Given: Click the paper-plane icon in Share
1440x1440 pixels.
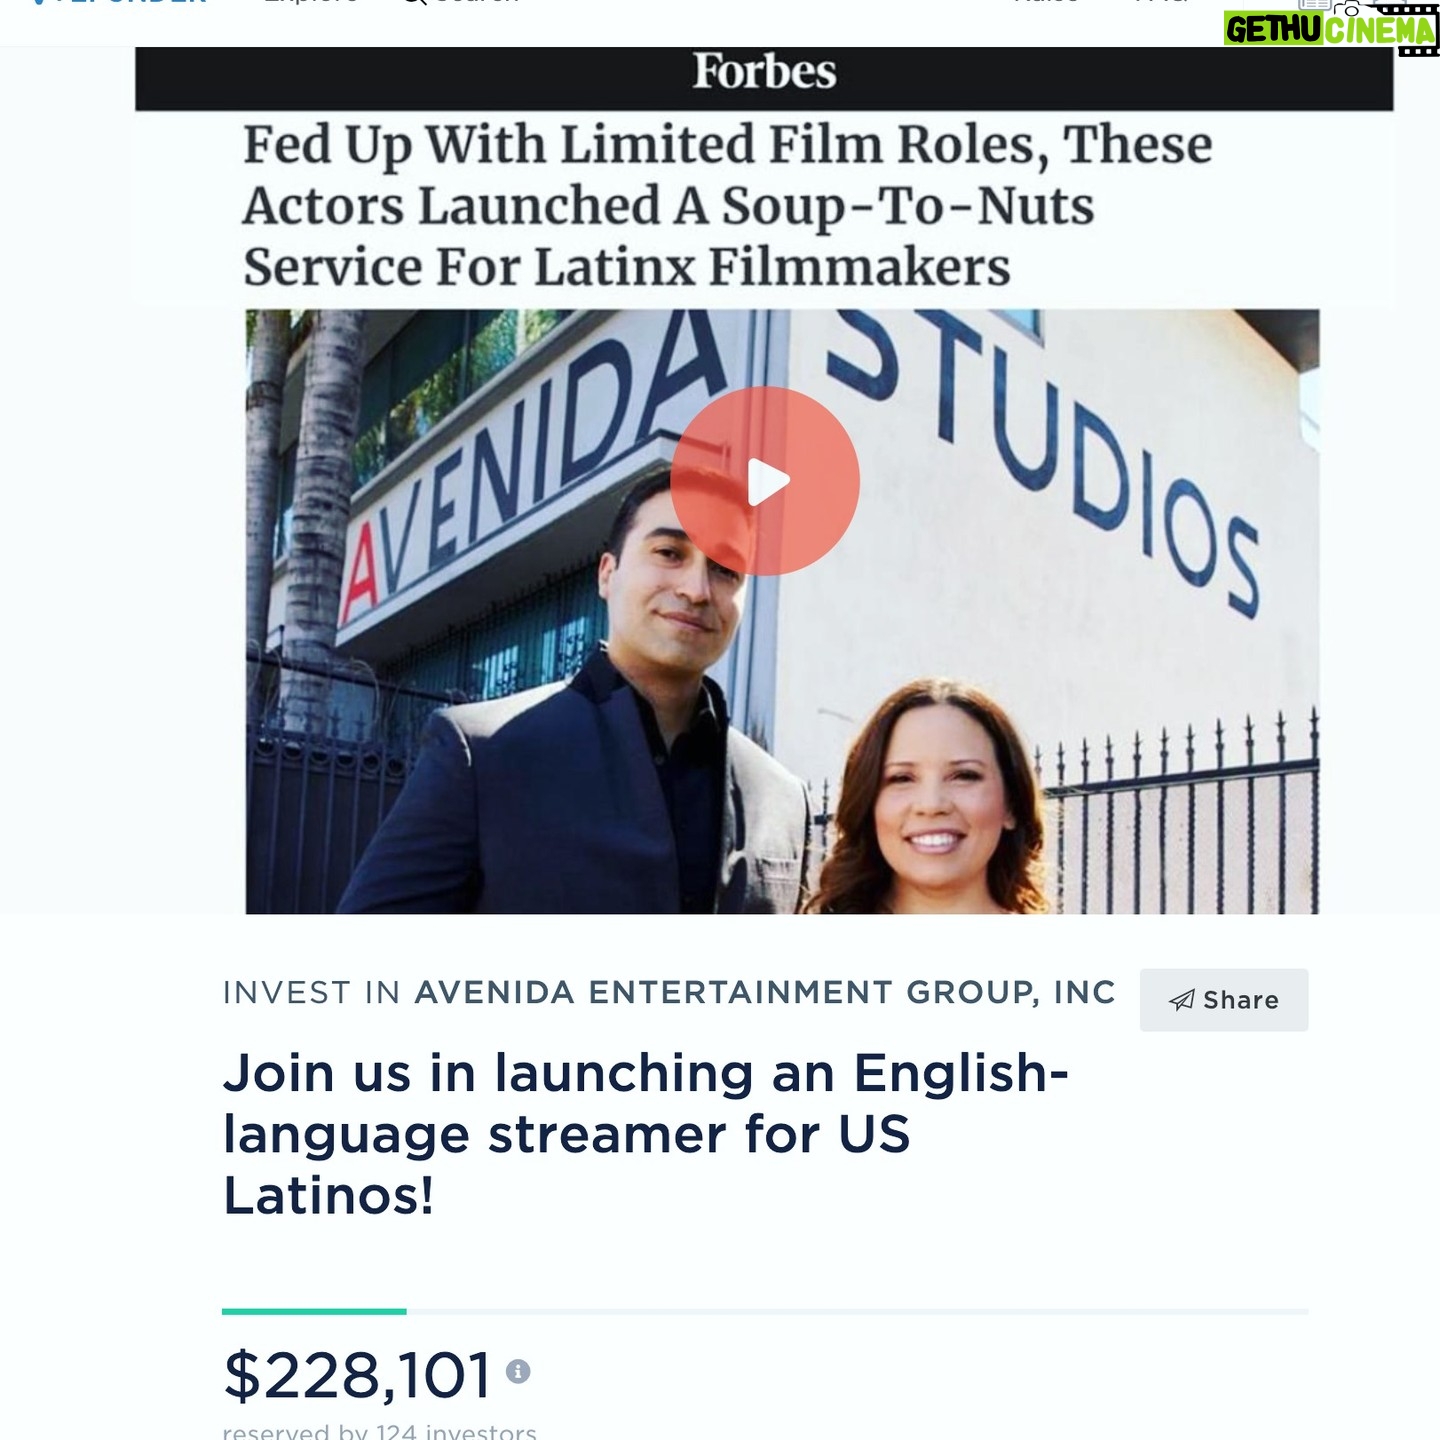Looking at the screenshot, I should pyautogui.click(x=1182, y=1000).
